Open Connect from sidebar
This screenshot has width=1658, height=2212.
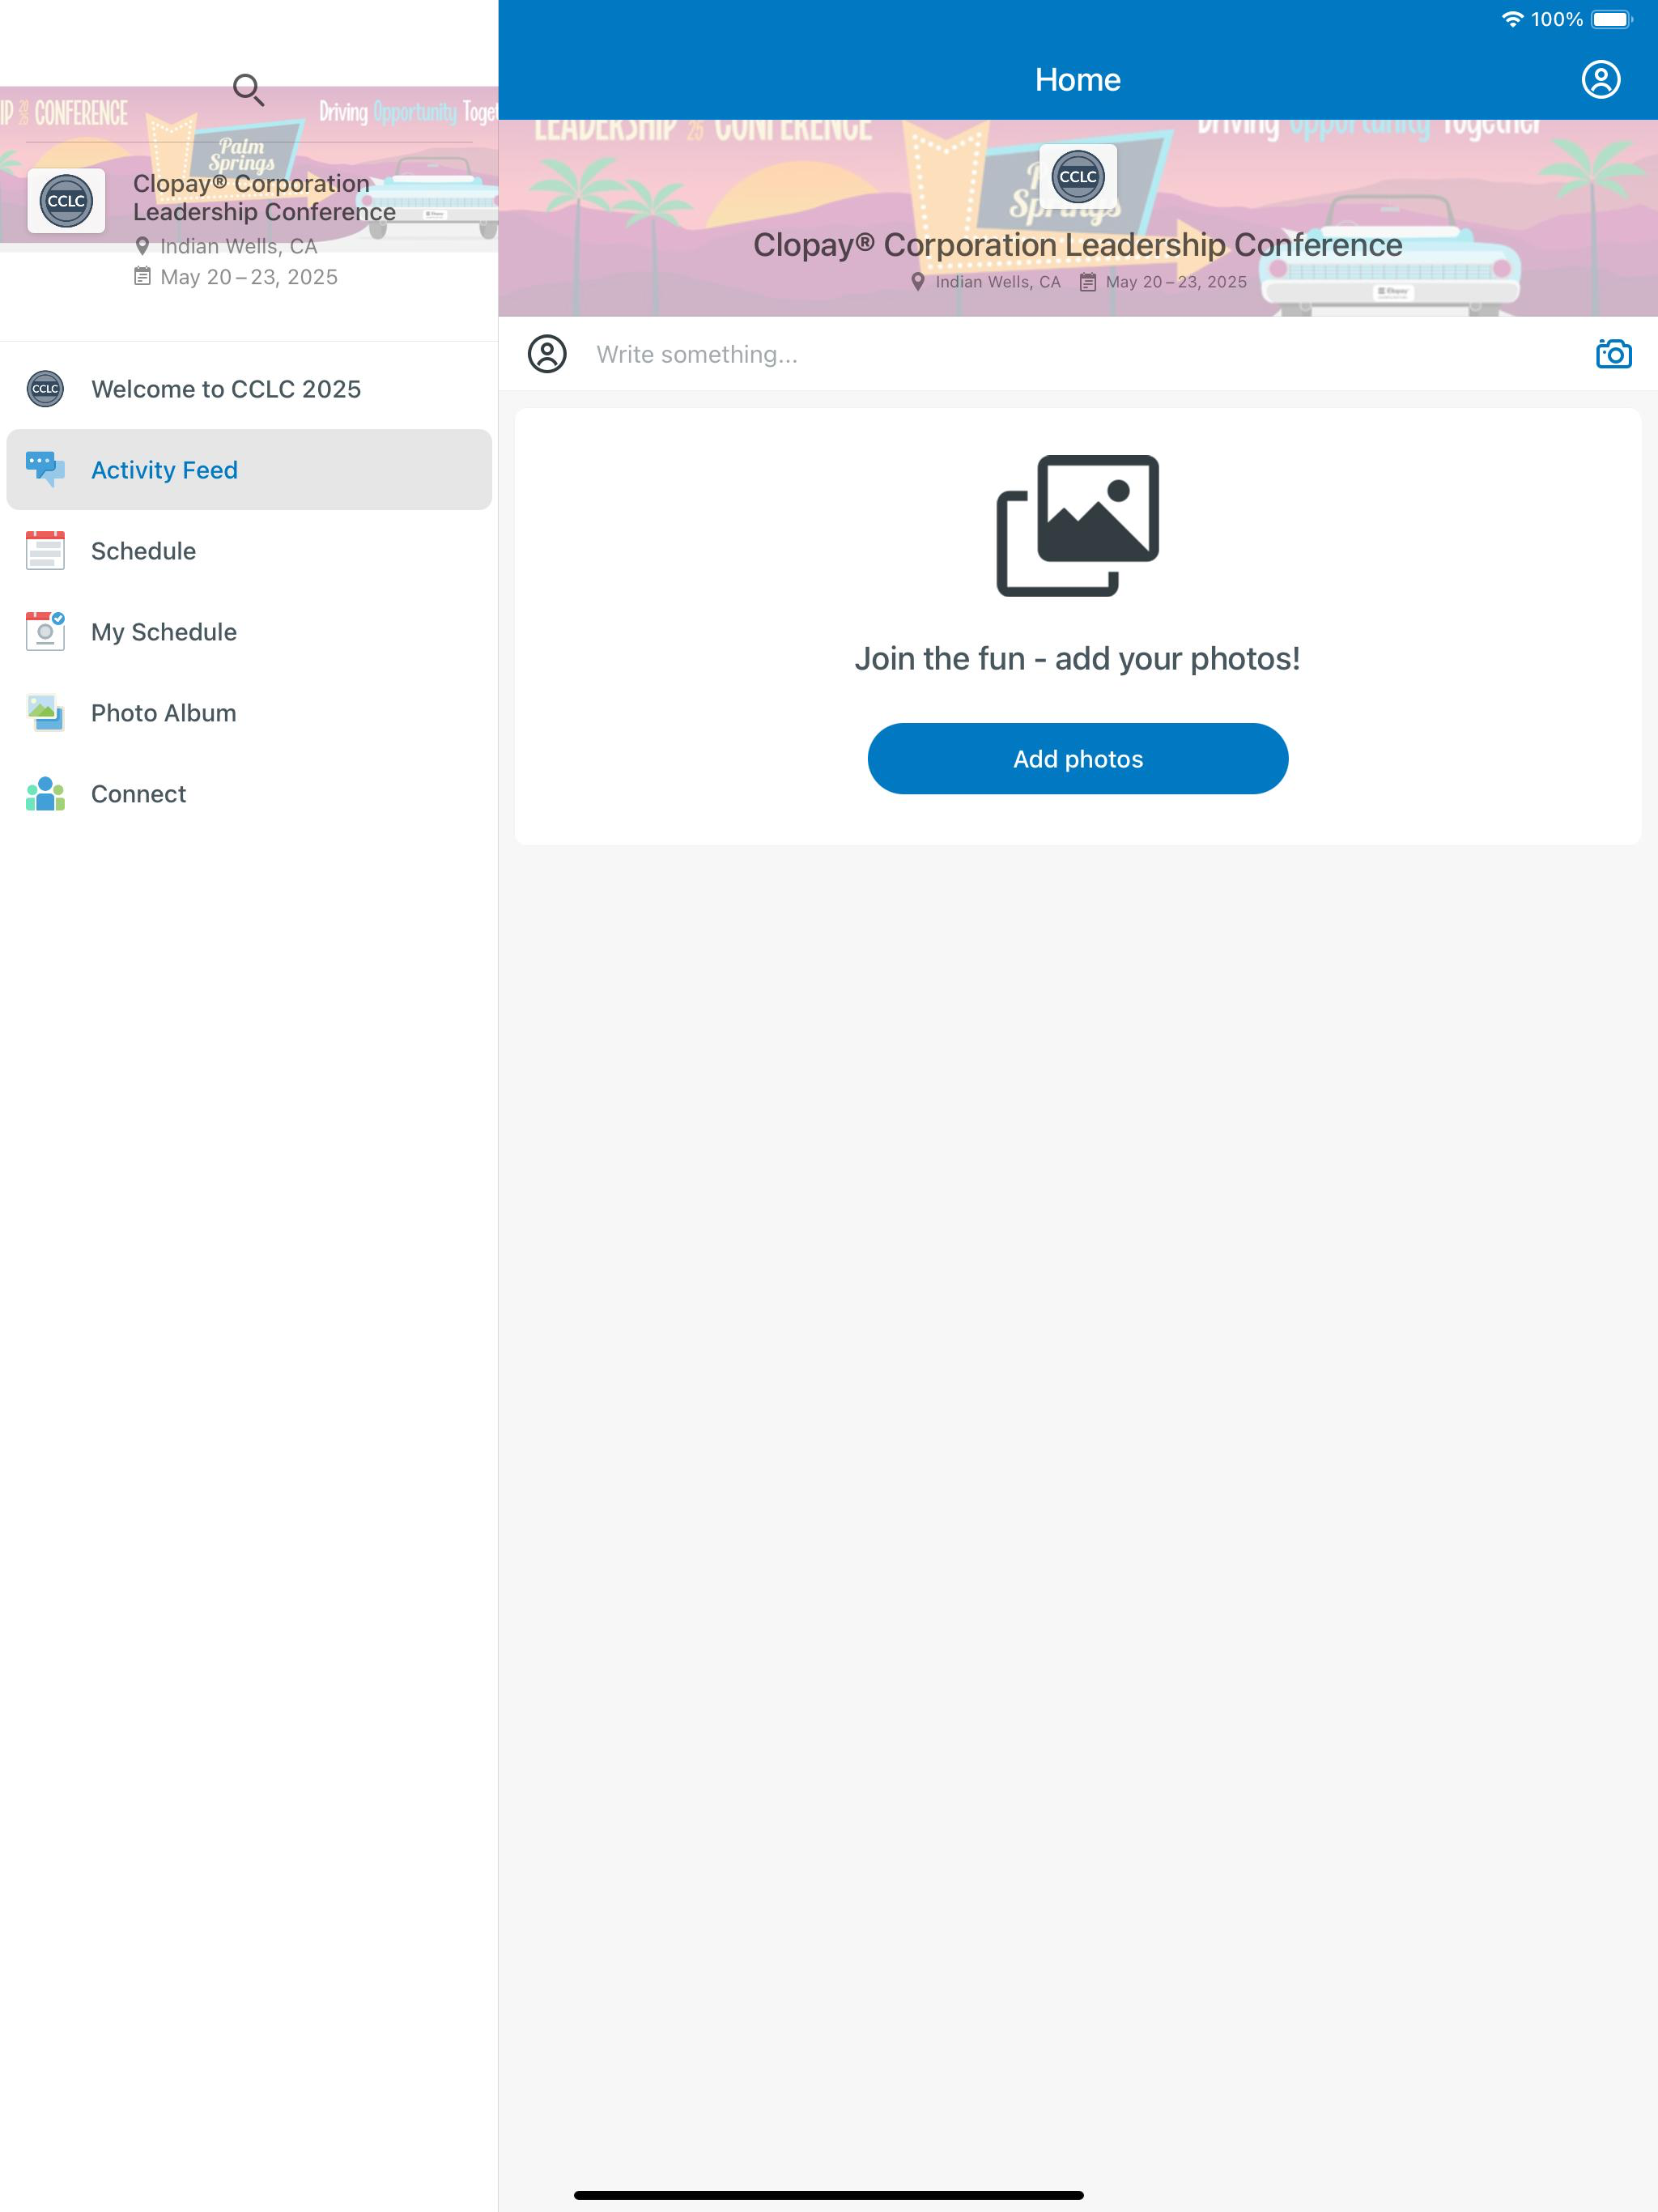click(249, 794)
